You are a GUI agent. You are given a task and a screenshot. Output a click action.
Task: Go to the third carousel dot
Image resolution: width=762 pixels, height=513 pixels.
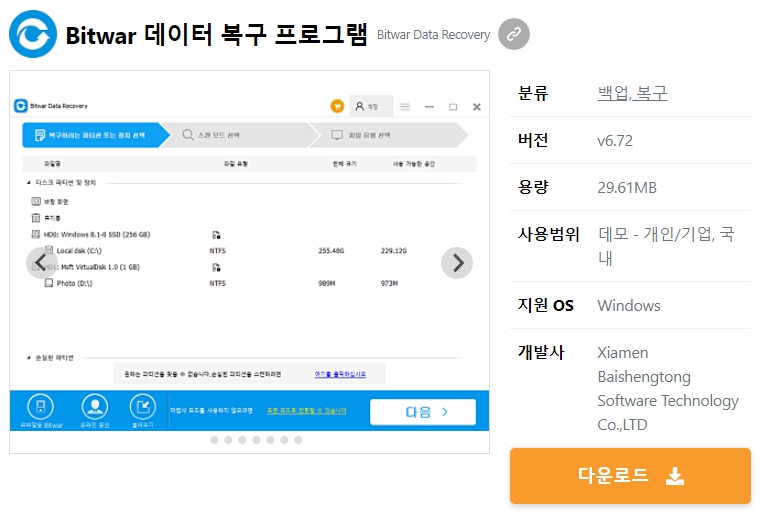pos(242,440)
